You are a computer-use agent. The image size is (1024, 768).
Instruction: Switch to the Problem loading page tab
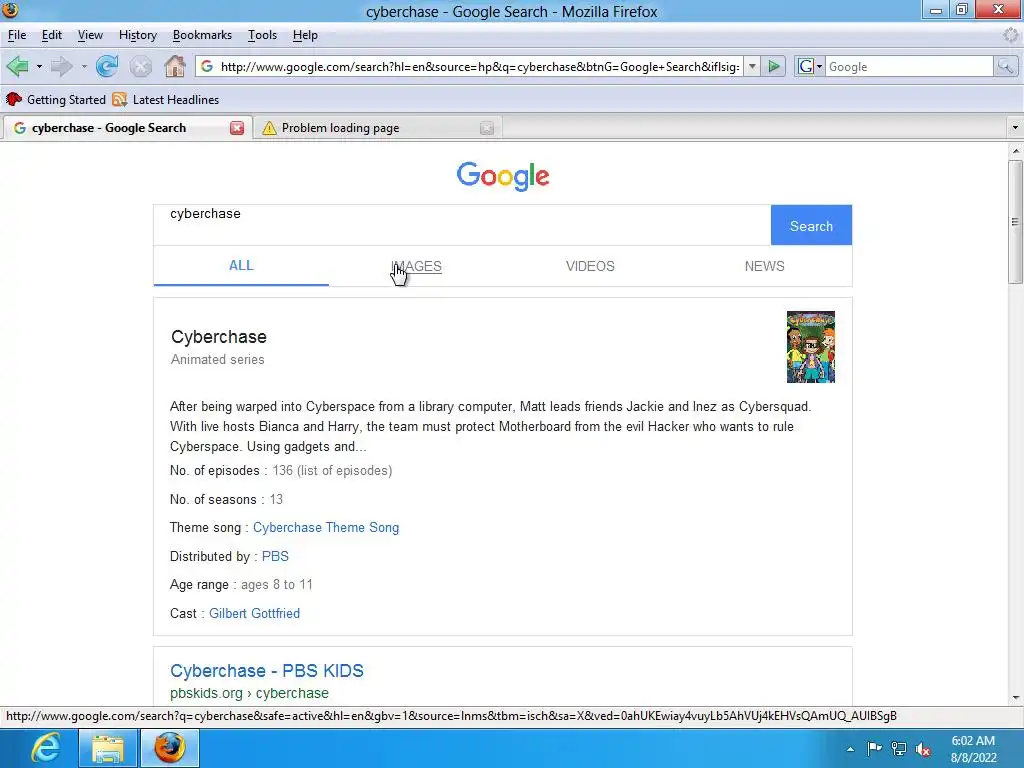[377, 128]
